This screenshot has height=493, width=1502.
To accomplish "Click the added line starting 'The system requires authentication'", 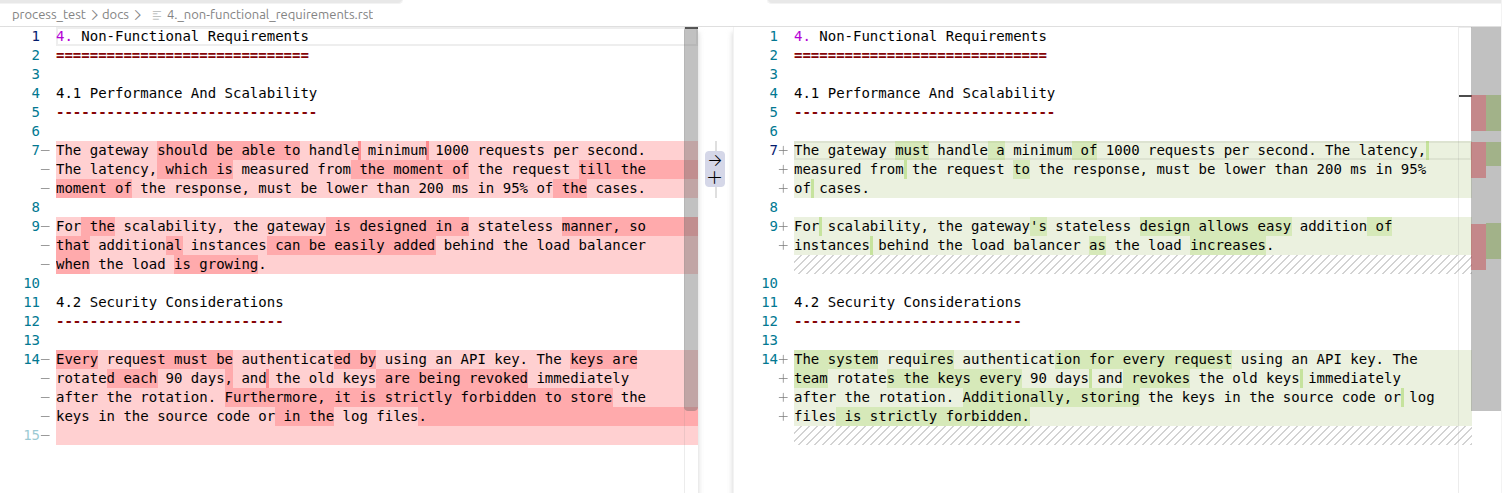I will coord(1105,359).
